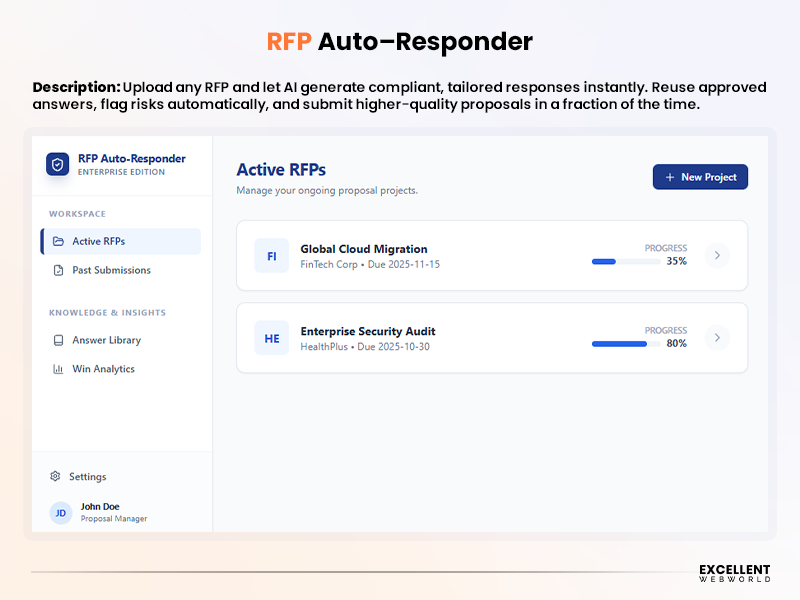Click the JD avatar for John Doe
The height and width of the screenshot is (600, 800).
[60, 512]
